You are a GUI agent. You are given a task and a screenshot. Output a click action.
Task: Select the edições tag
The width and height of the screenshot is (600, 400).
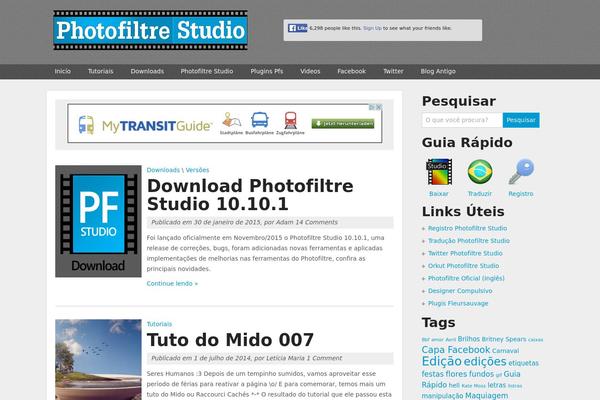[485, 361]
